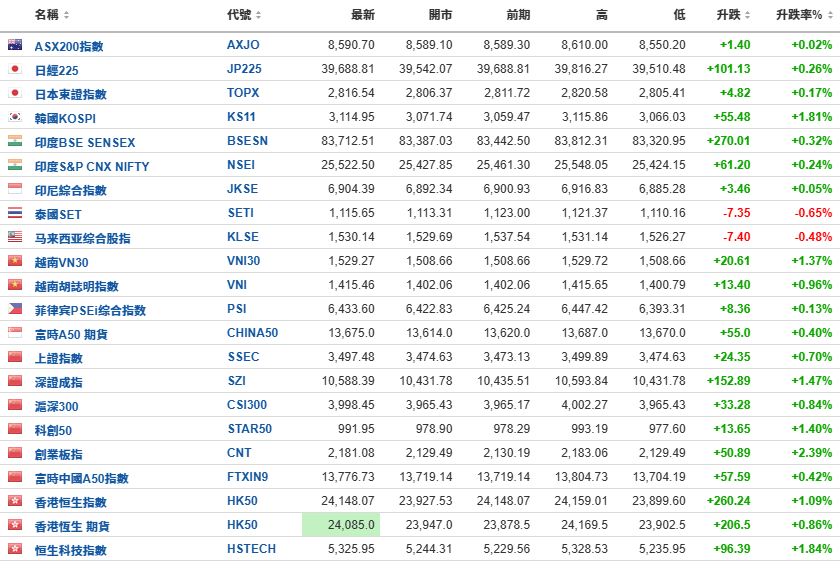This screenshot has height=562, width=840.
Task: Click the India flag beside 印度S&P CNX NIFTY
Action: coord(15,165)
